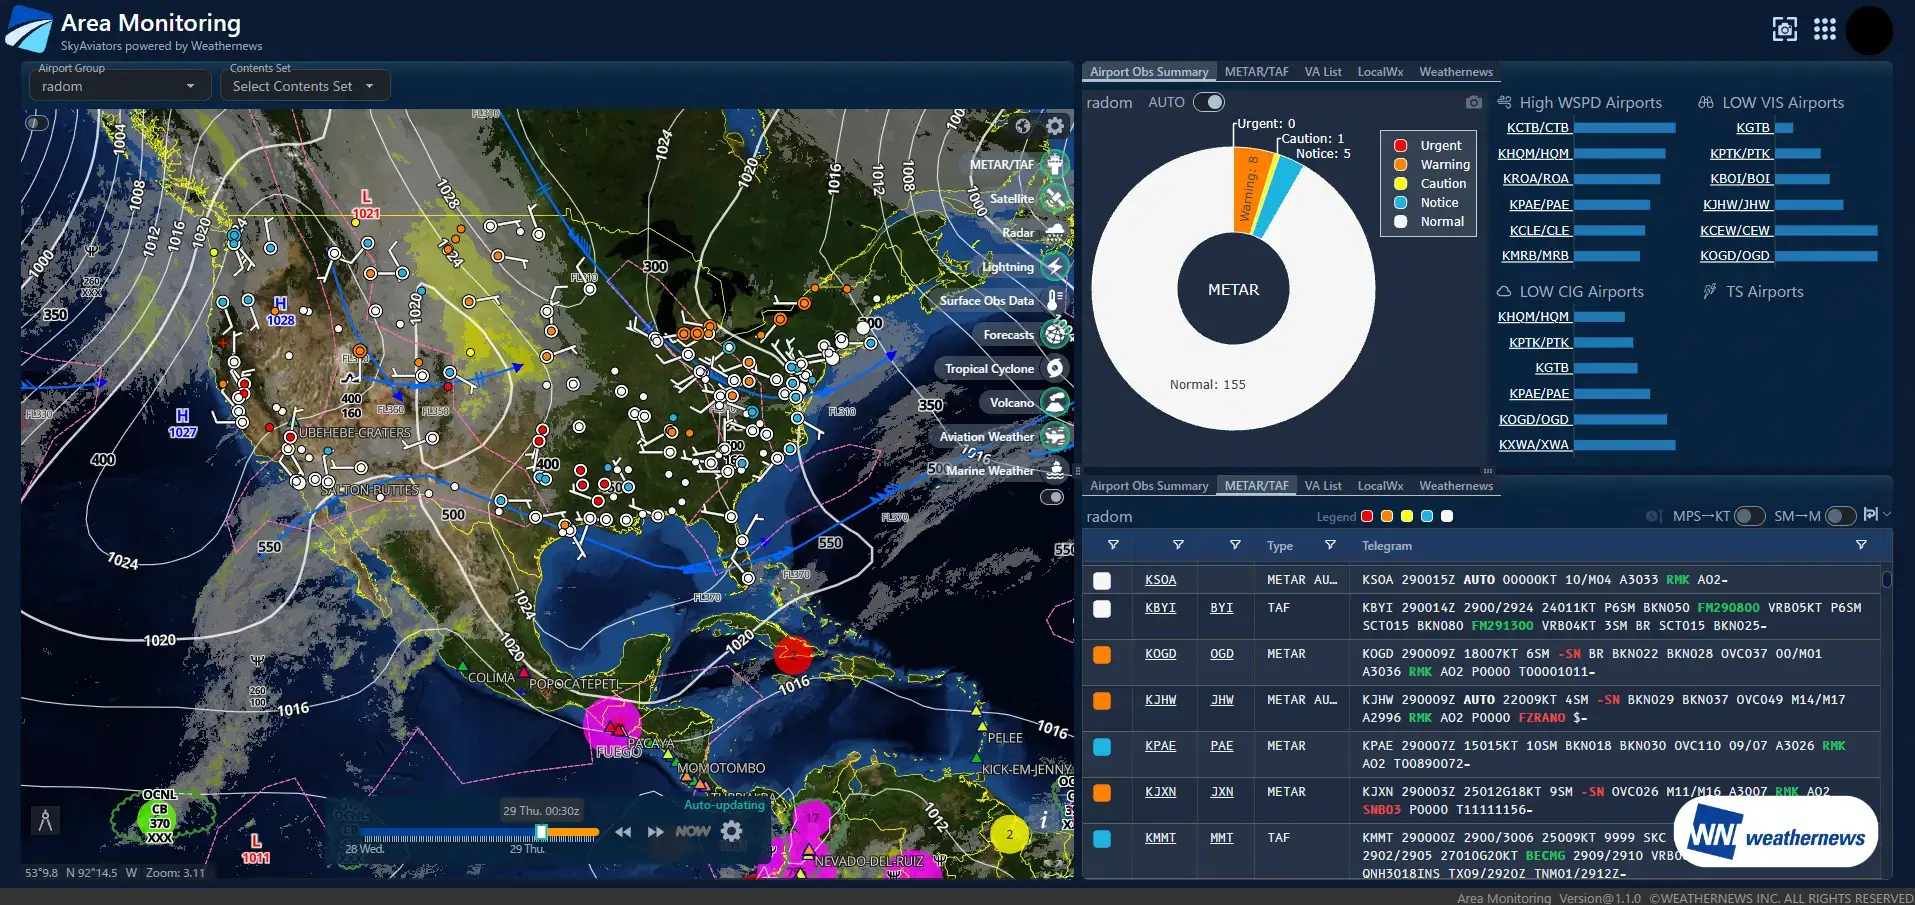Toggle the Satellite layer icon
The height and width of the screenshot is (905, 1915).
point(1054,199)
